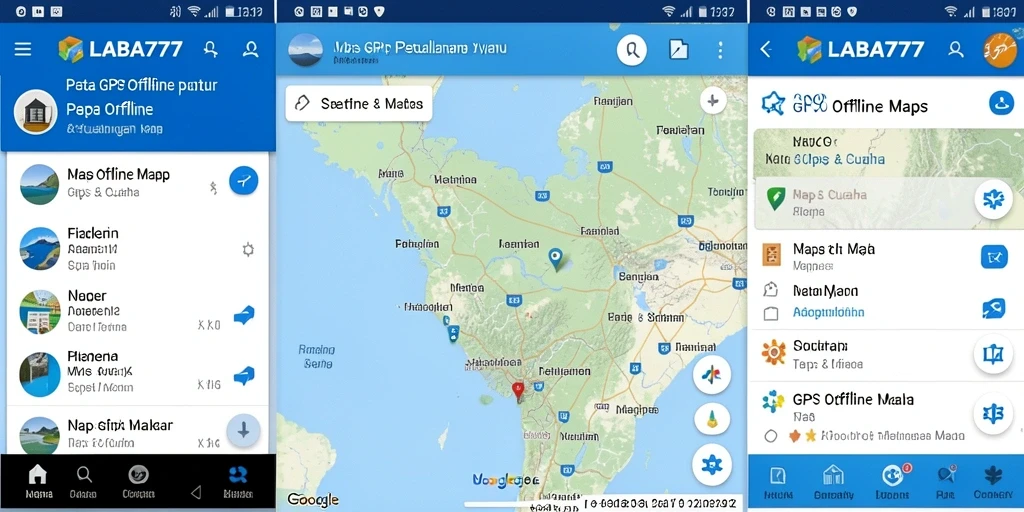Open the Fiaderin list thumbnail
1024x512 pixels.
click(39, 247)
